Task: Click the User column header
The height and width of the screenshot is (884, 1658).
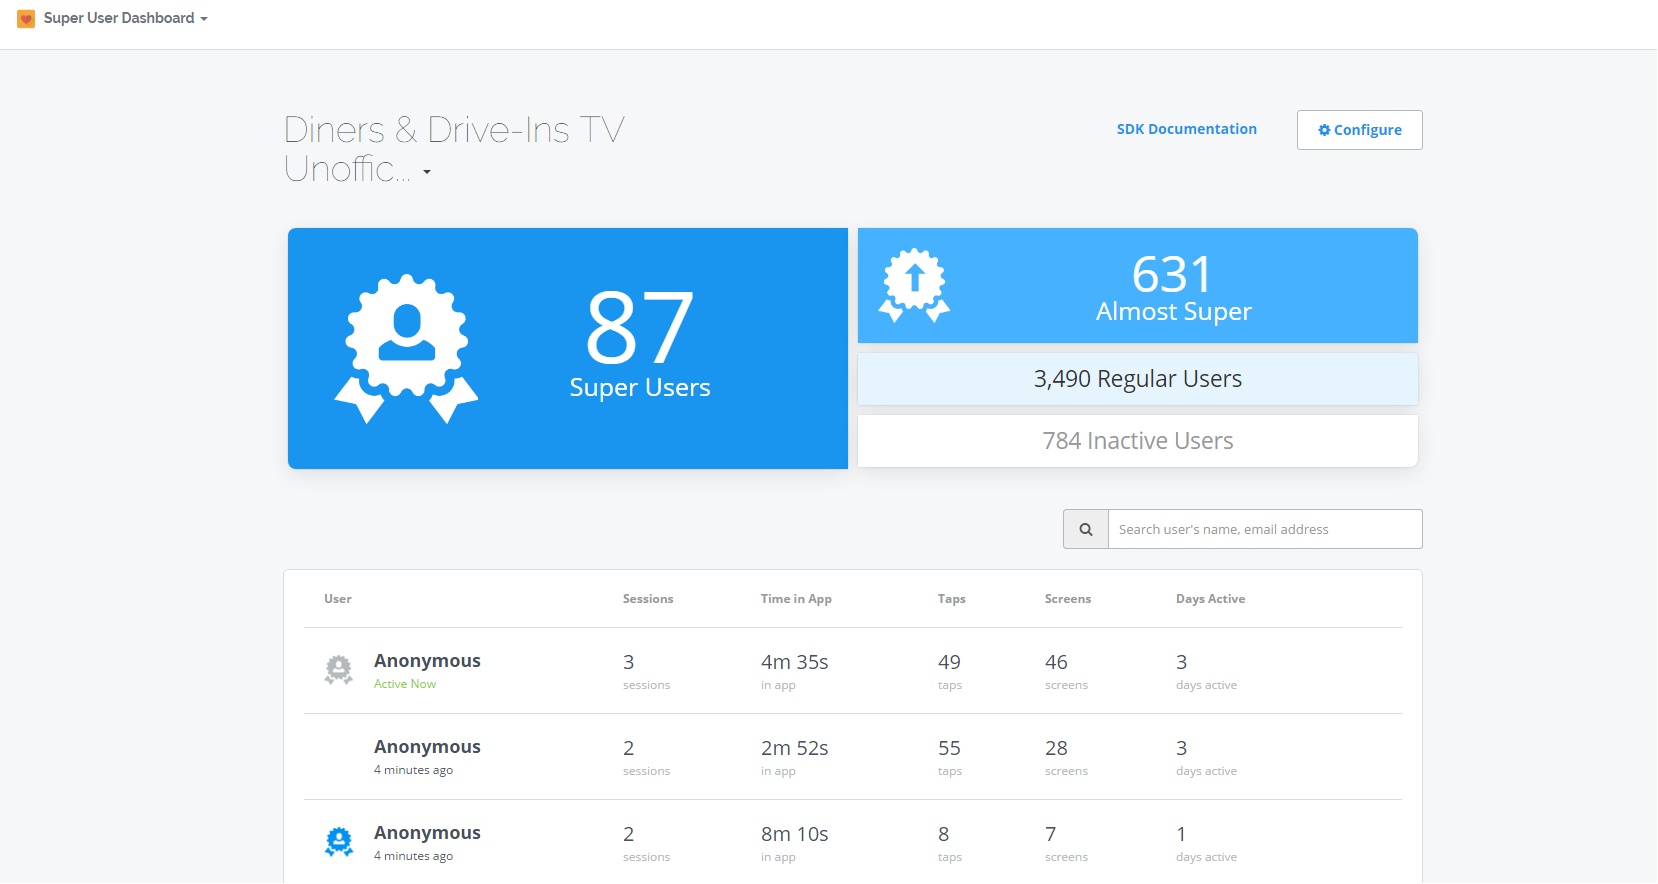Action: pos(338,599)
